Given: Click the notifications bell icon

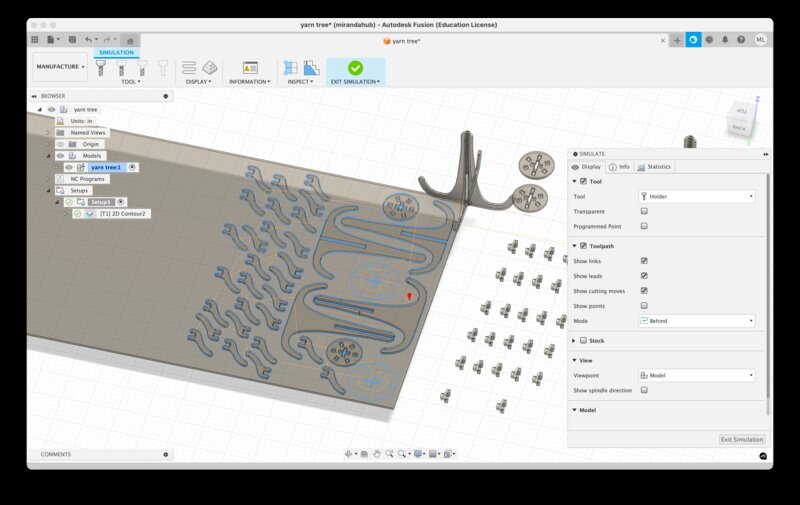Looking at the screenshot, I should [726, 40].
